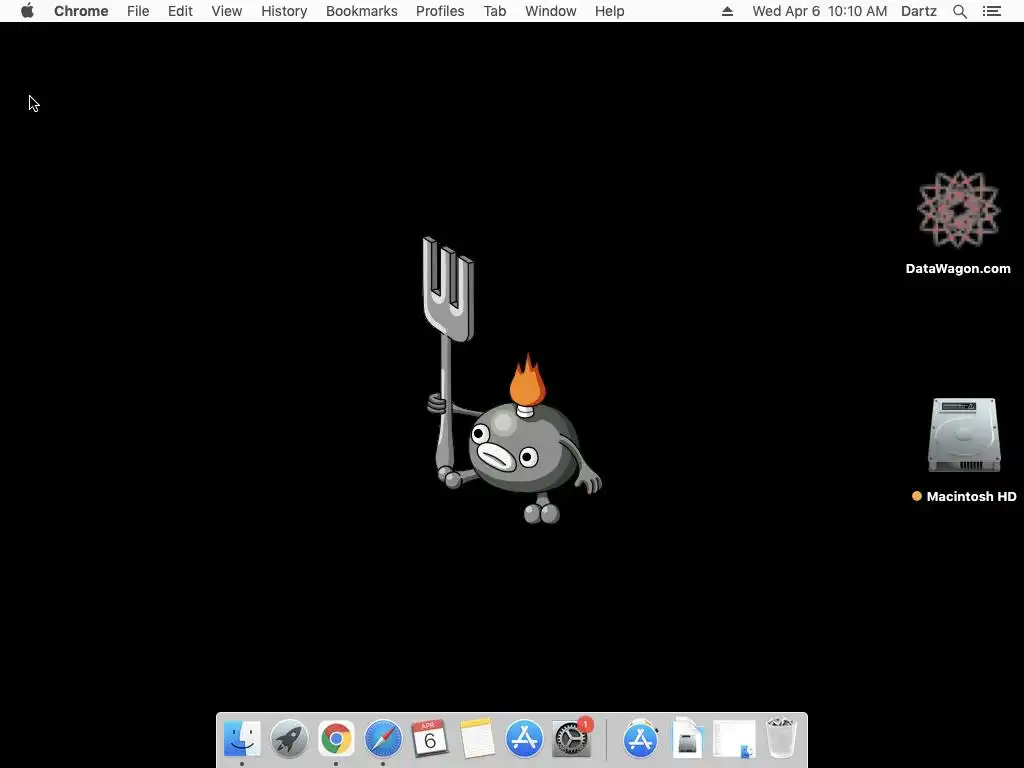Open the Help menu

609,11
